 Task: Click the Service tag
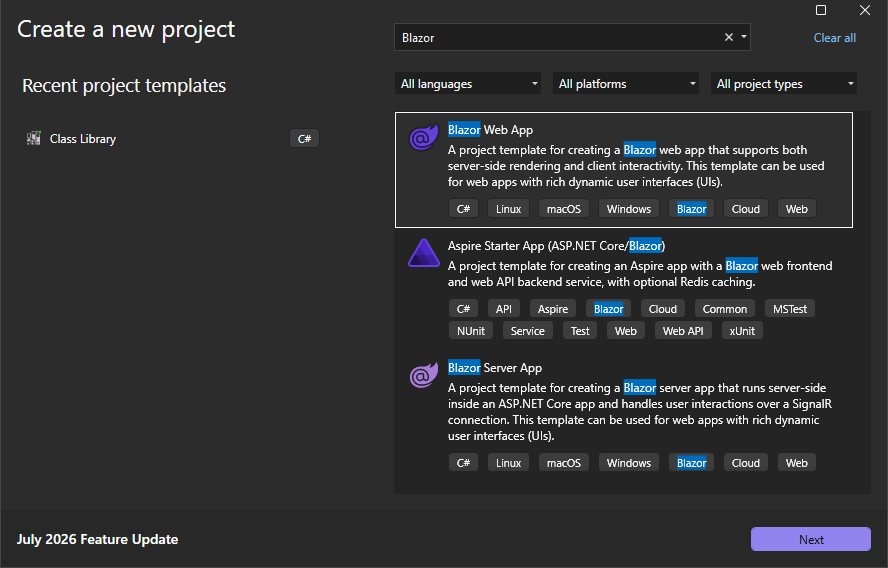(x=528, y=331)
